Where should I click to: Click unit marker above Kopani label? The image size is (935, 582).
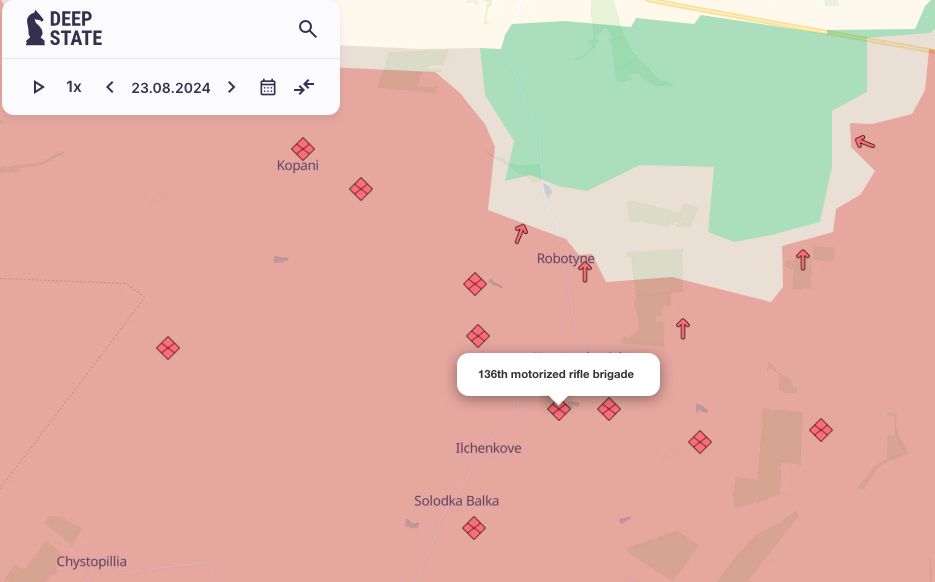tap(303, 149)
